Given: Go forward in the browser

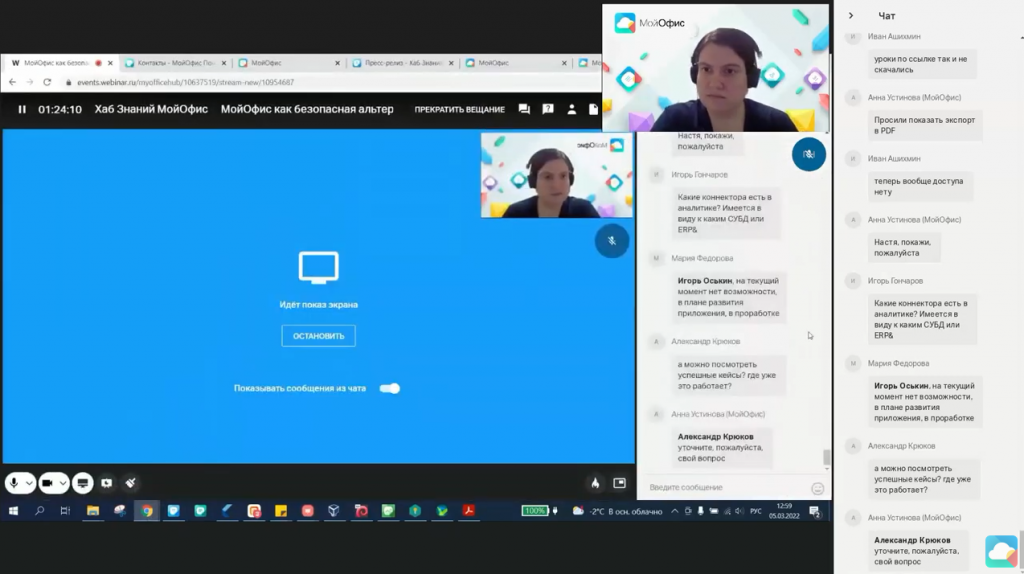Looking at the screenshot, I should coord(29,82).
